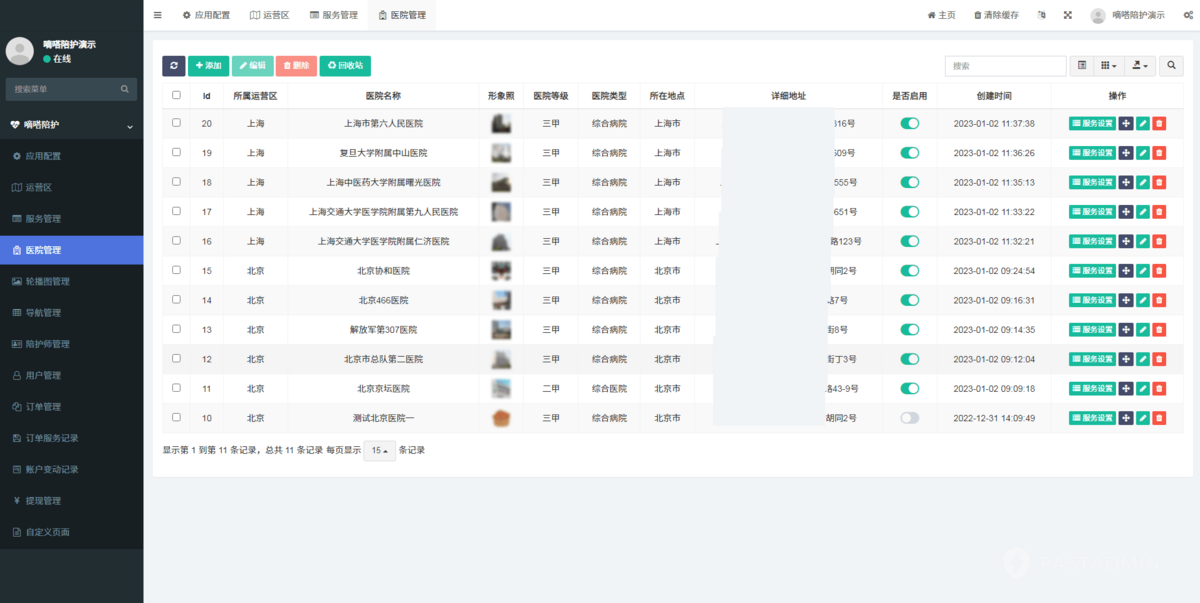This screenshot has width=1200, height=603.
Task: Collapse the 嘀嗒陪护 sidebar menu group
Action: click(x=72, y=125)
